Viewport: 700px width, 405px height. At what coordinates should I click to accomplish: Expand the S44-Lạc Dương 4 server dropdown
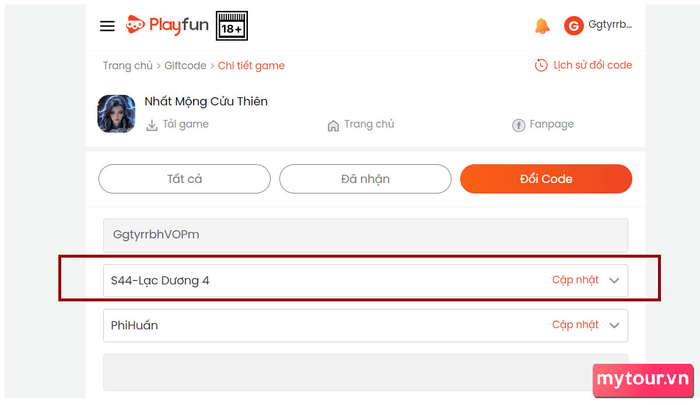[x=615, y=281]
